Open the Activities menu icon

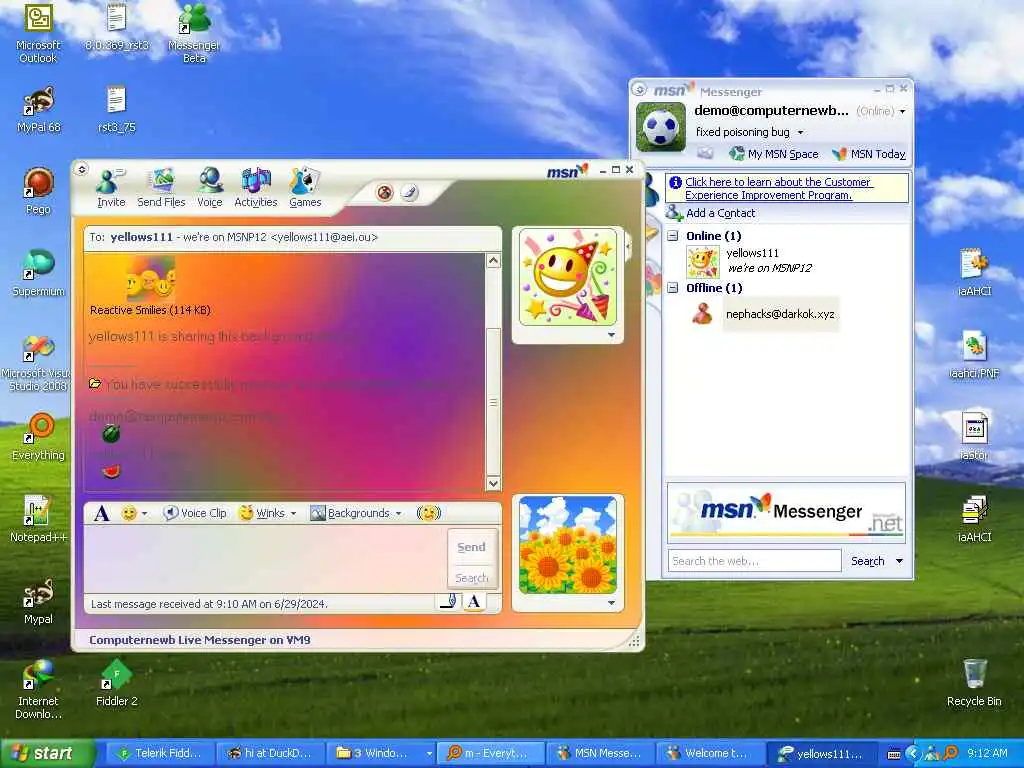(255, 188)
